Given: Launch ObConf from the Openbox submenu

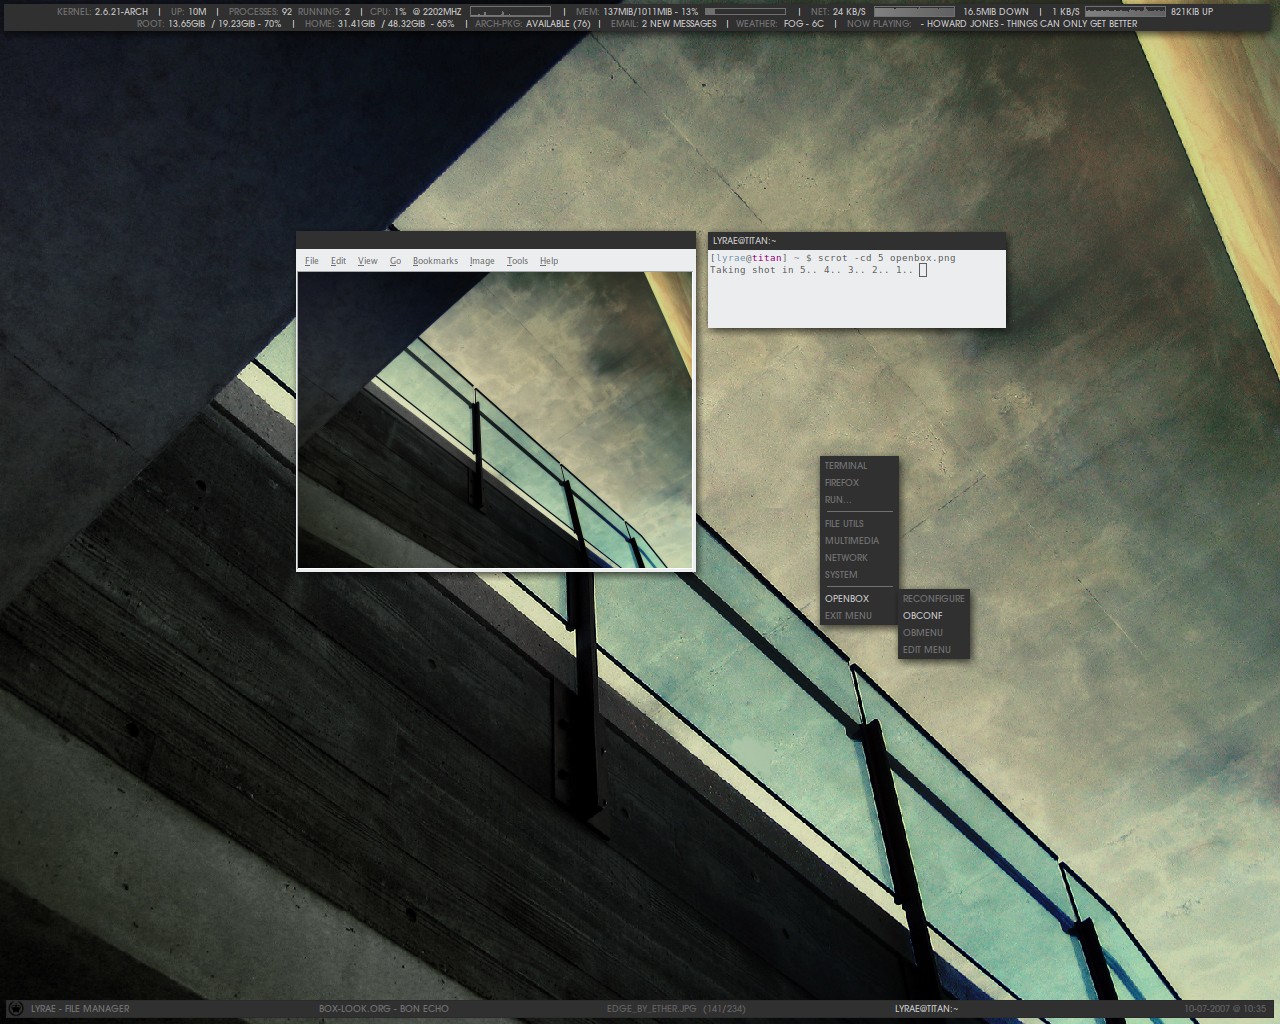Looking at the screenshot, I should 933,616.
